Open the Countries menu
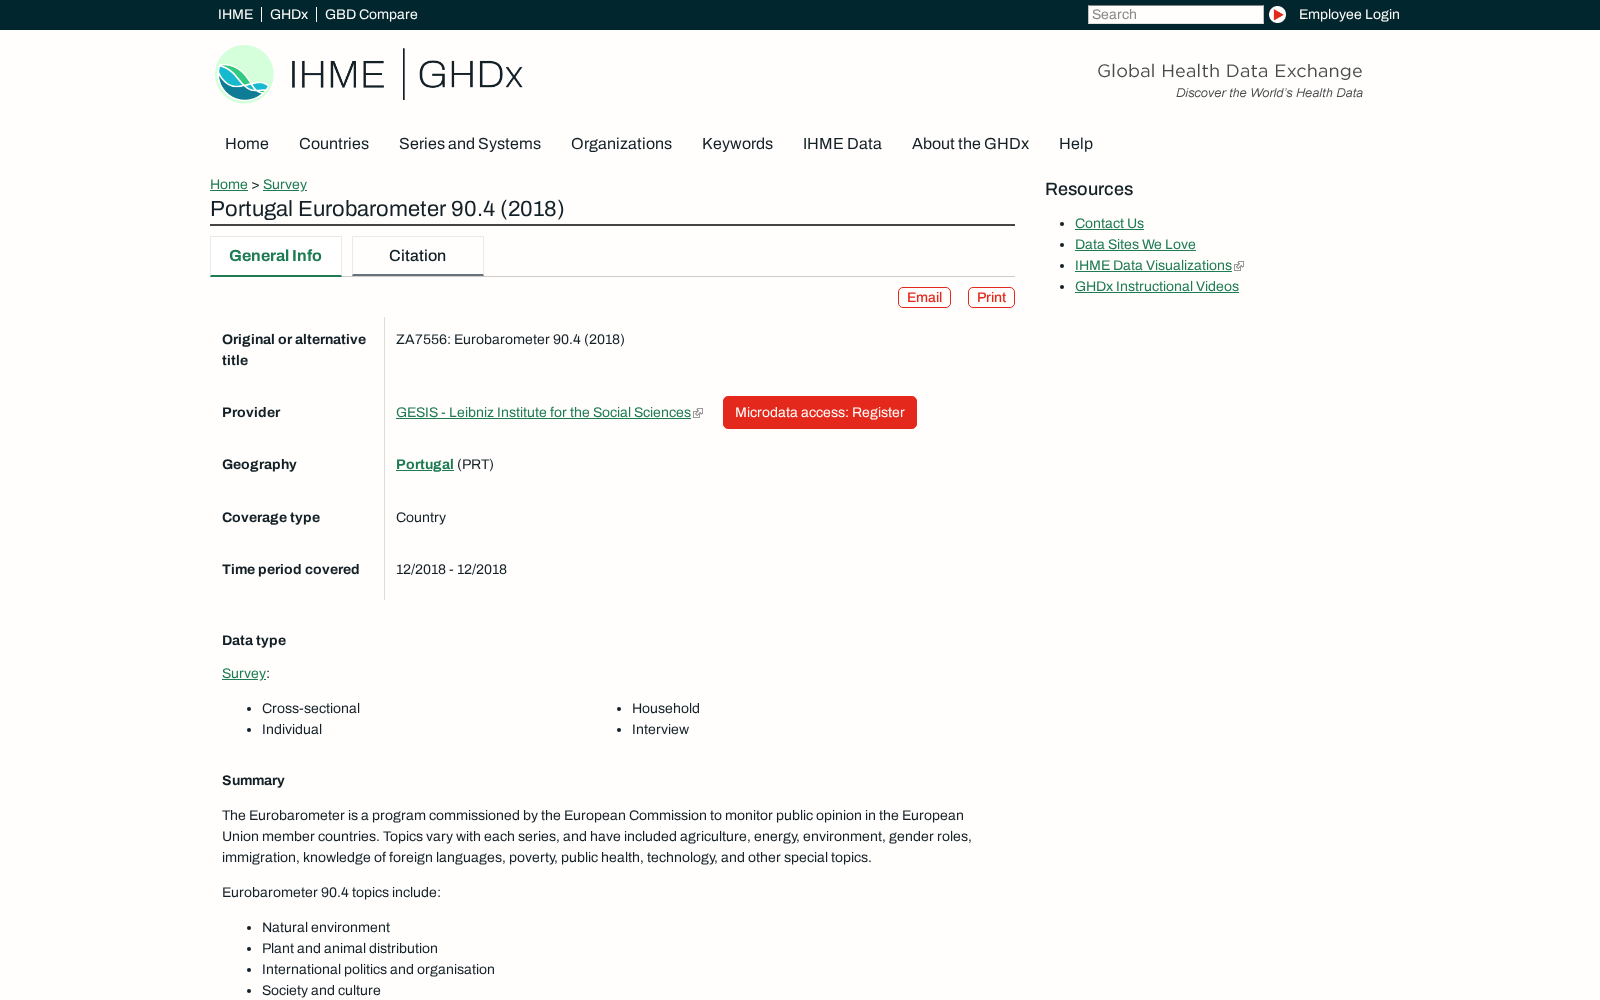Image resolution: width=1600 pixels, height=1000 pixels. pyautogui.click(x=334, y=144)
